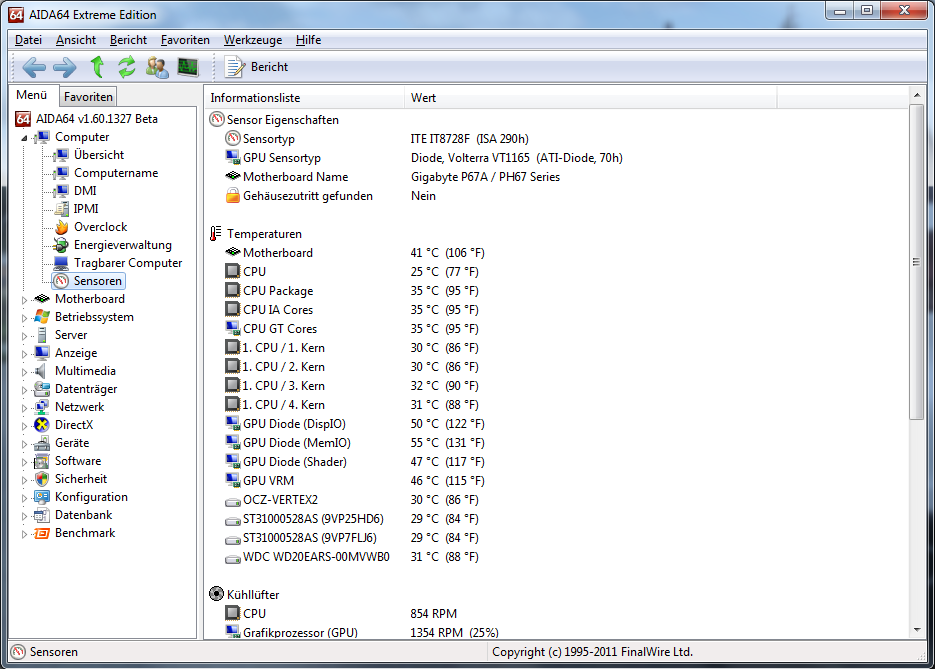Expand the Anzeige tree node
The width and height of the screenshot is (935, 669).
[x=24, y=354]
